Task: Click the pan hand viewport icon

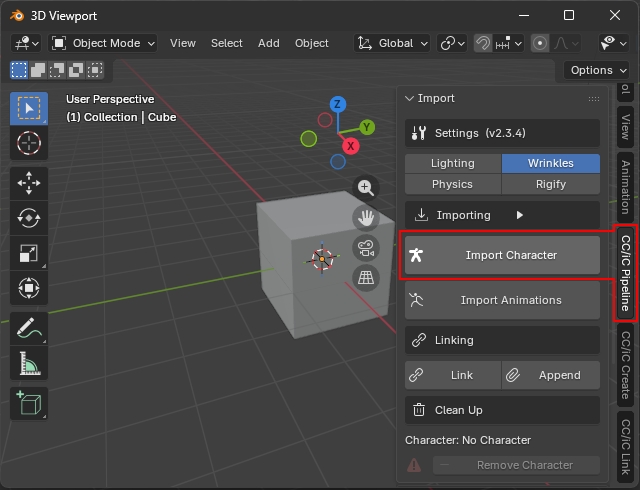Action: point(366,218)
